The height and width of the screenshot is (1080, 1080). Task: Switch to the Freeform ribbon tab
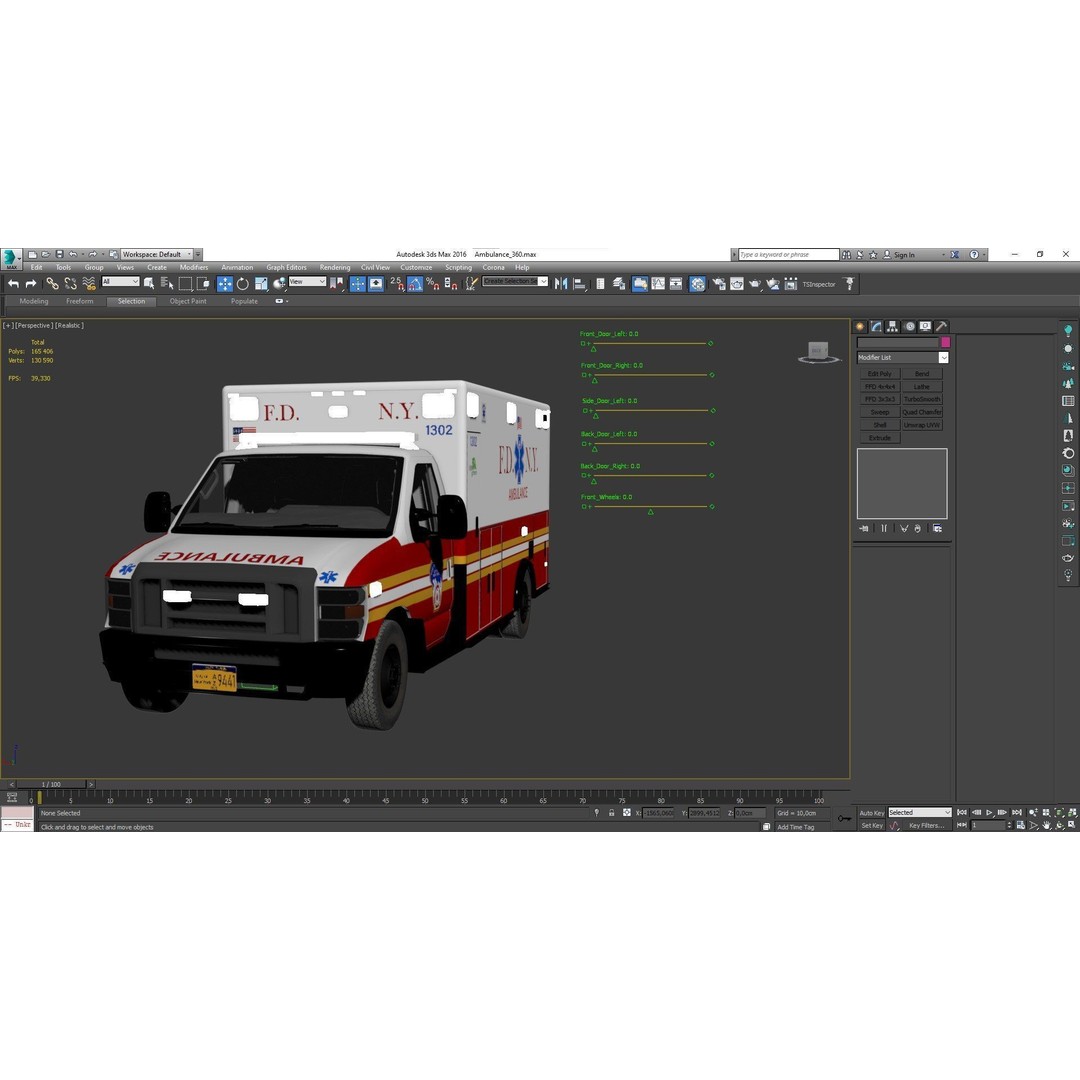(80, 301)
